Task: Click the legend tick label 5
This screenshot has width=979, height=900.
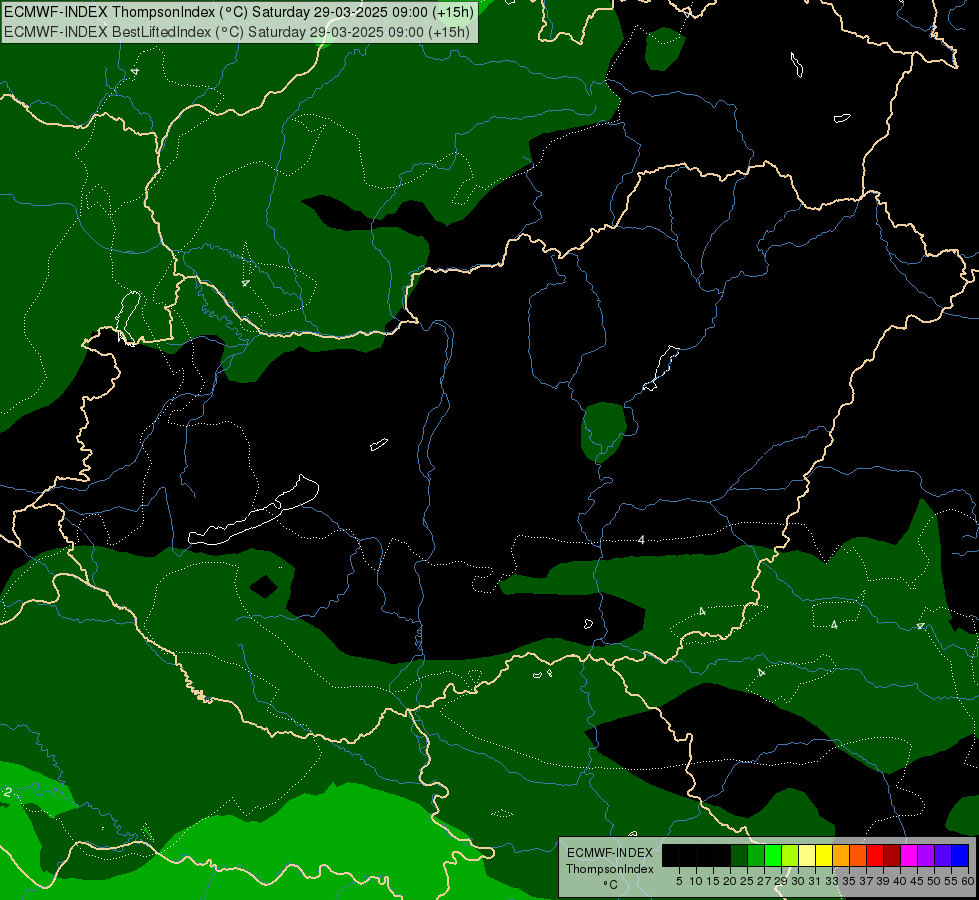Action: [679, 881]
